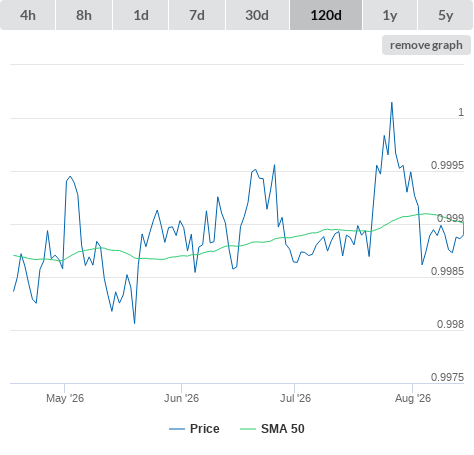Click the Aug '26 axis tick label
Image resolution: width=474 pixels, height=455 pixels.
413,398
